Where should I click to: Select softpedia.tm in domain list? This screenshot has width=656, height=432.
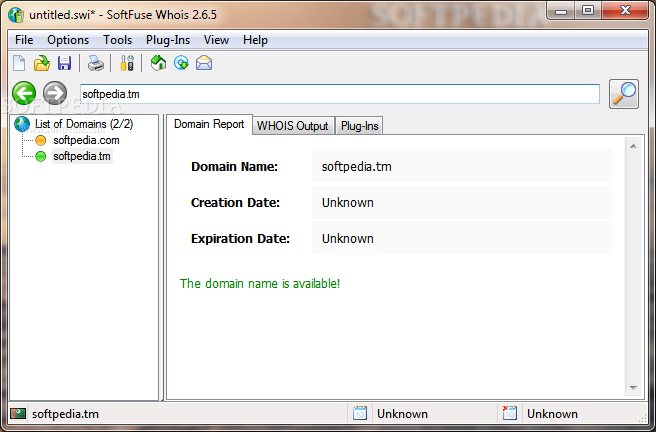coord(82,156)
